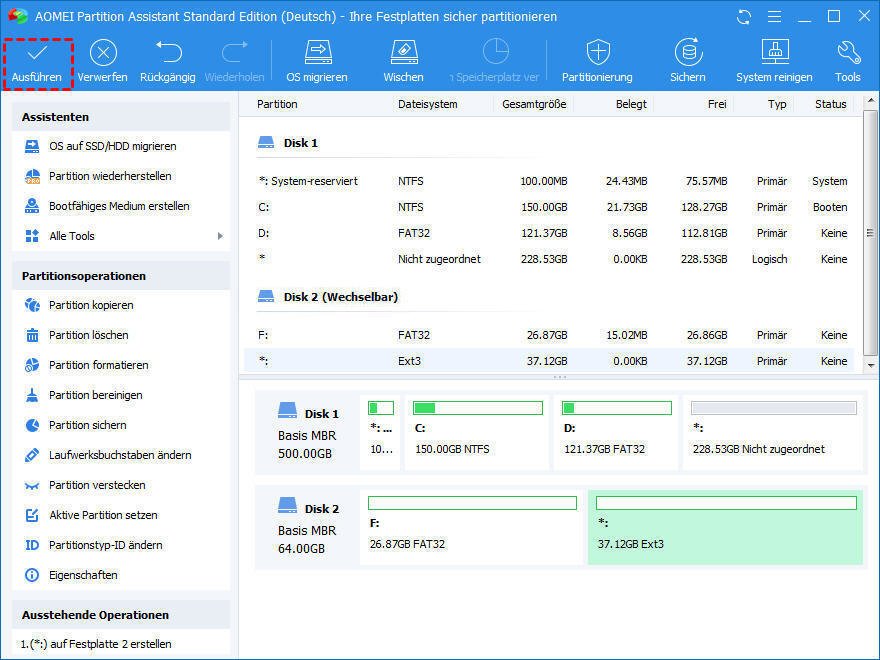Click the Verwerfen discard icon

pos(103,53)
